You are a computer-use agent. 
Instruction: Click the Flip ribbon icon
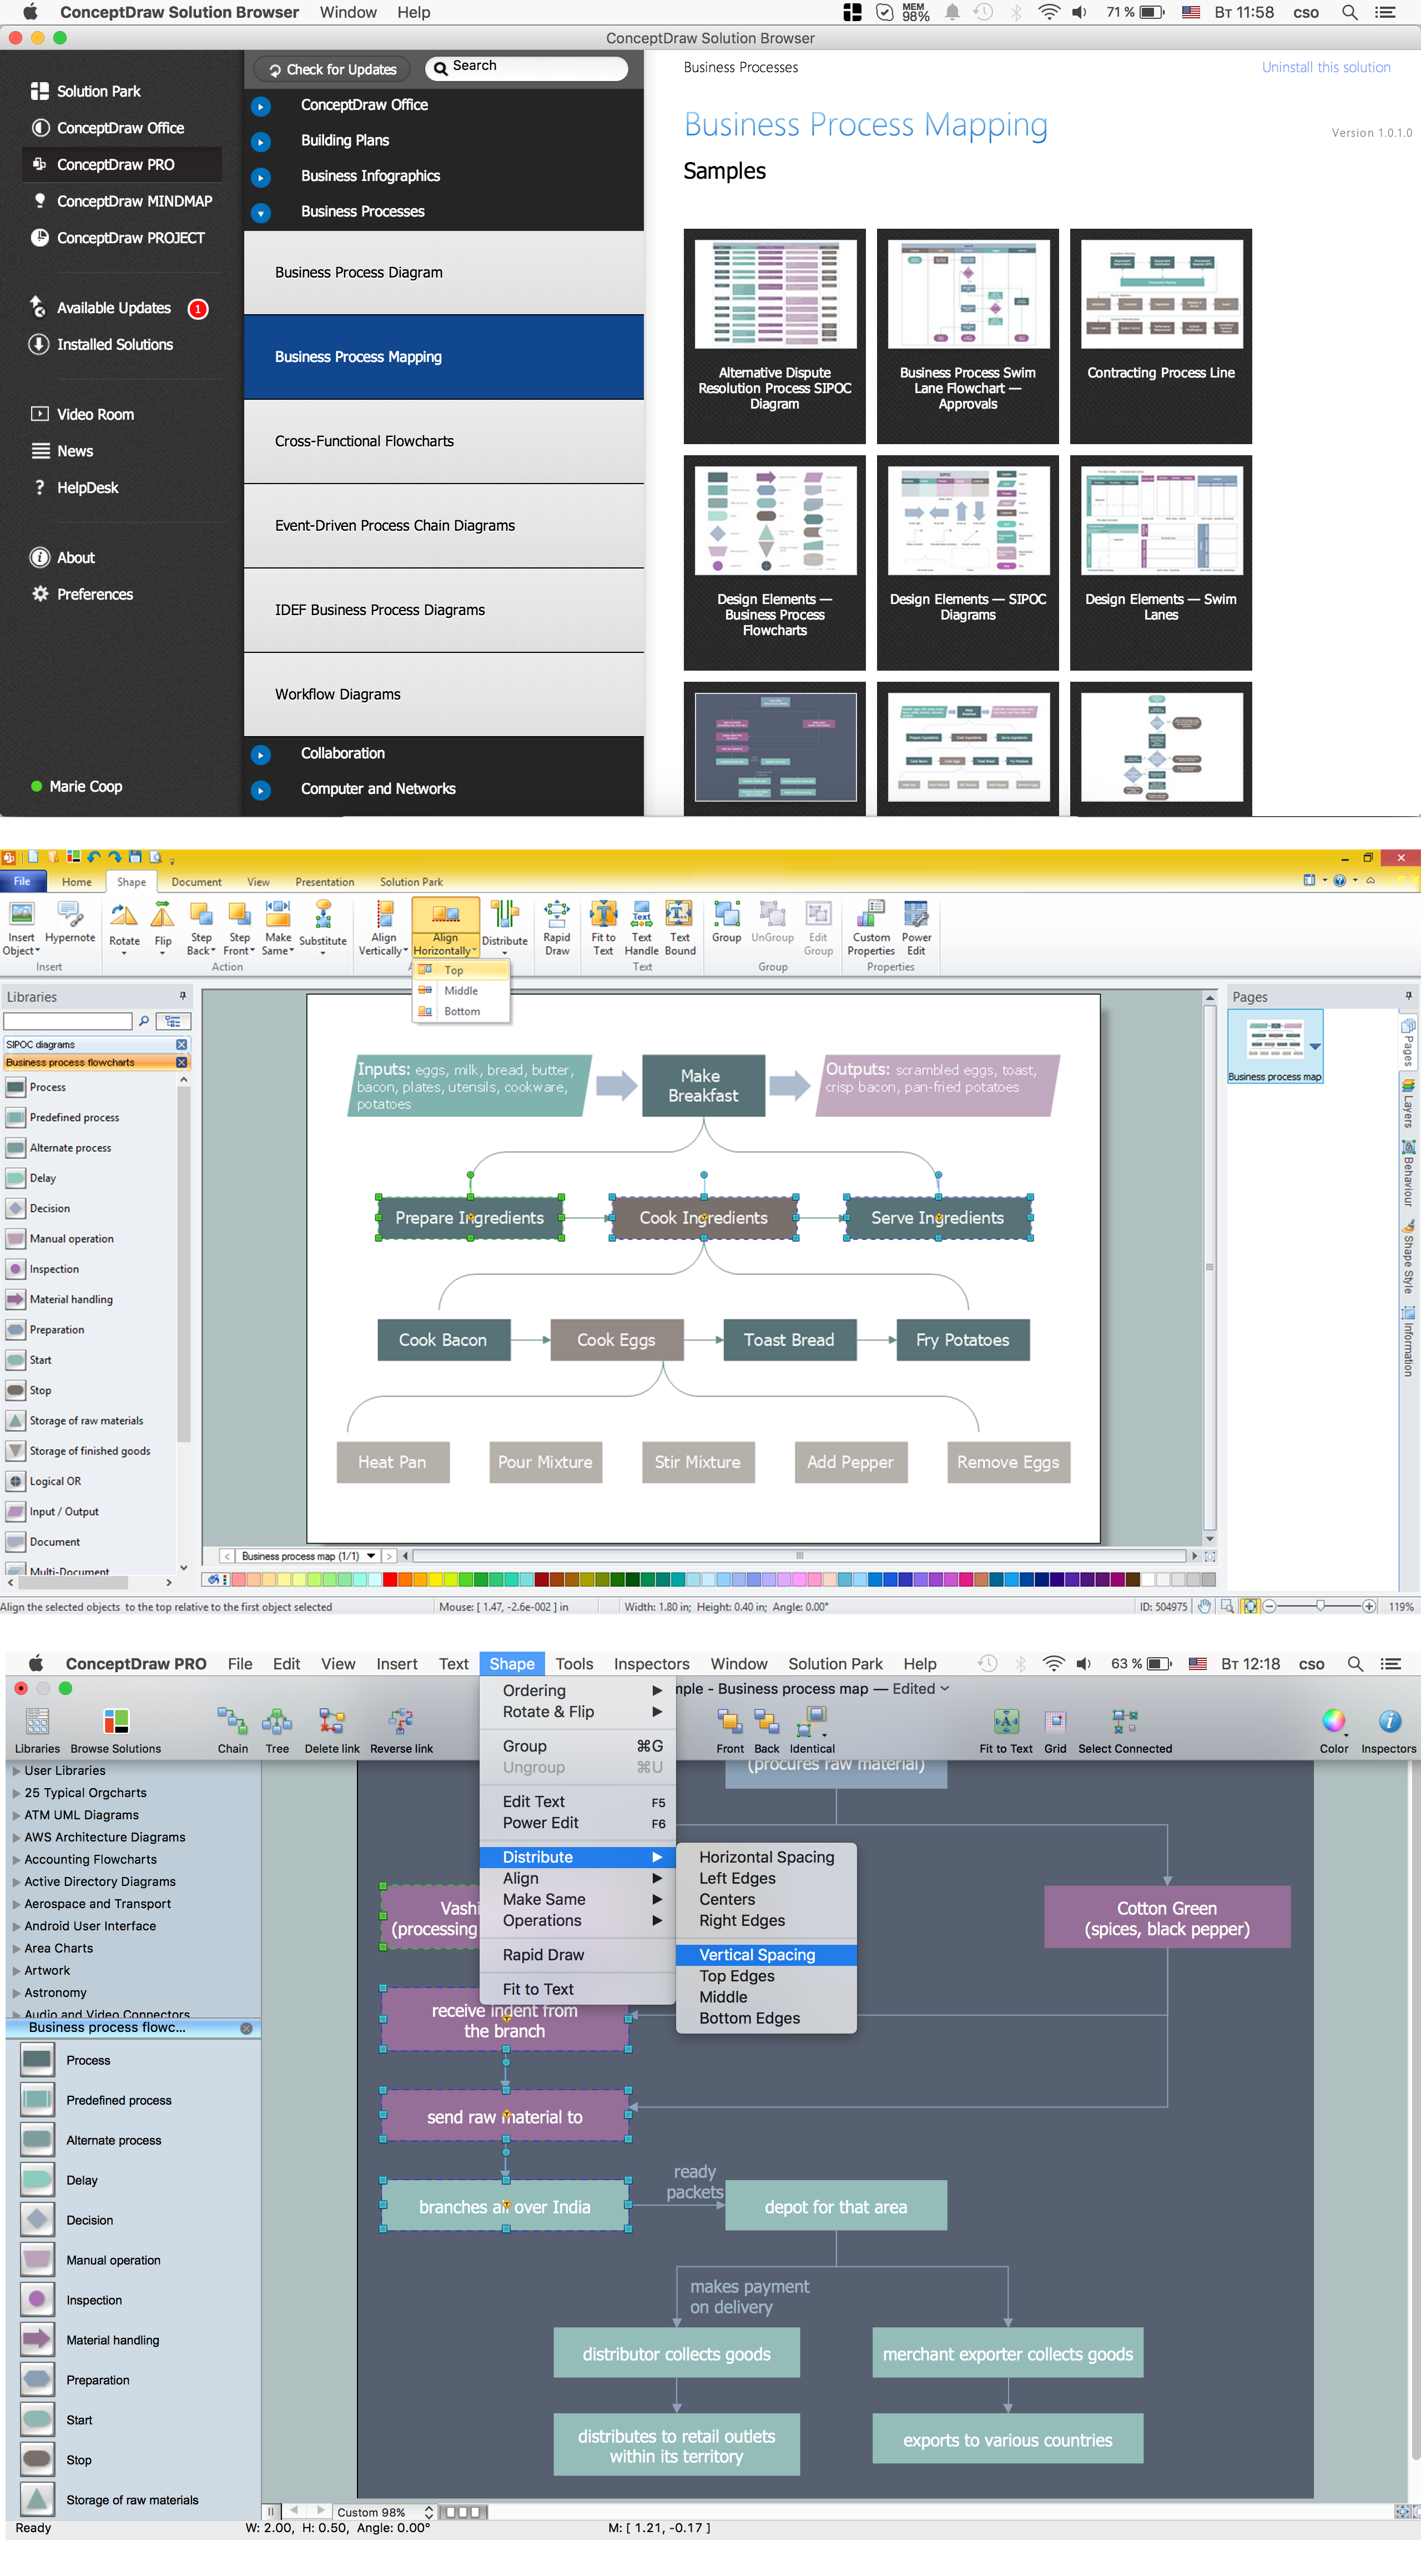click(163, 927)
